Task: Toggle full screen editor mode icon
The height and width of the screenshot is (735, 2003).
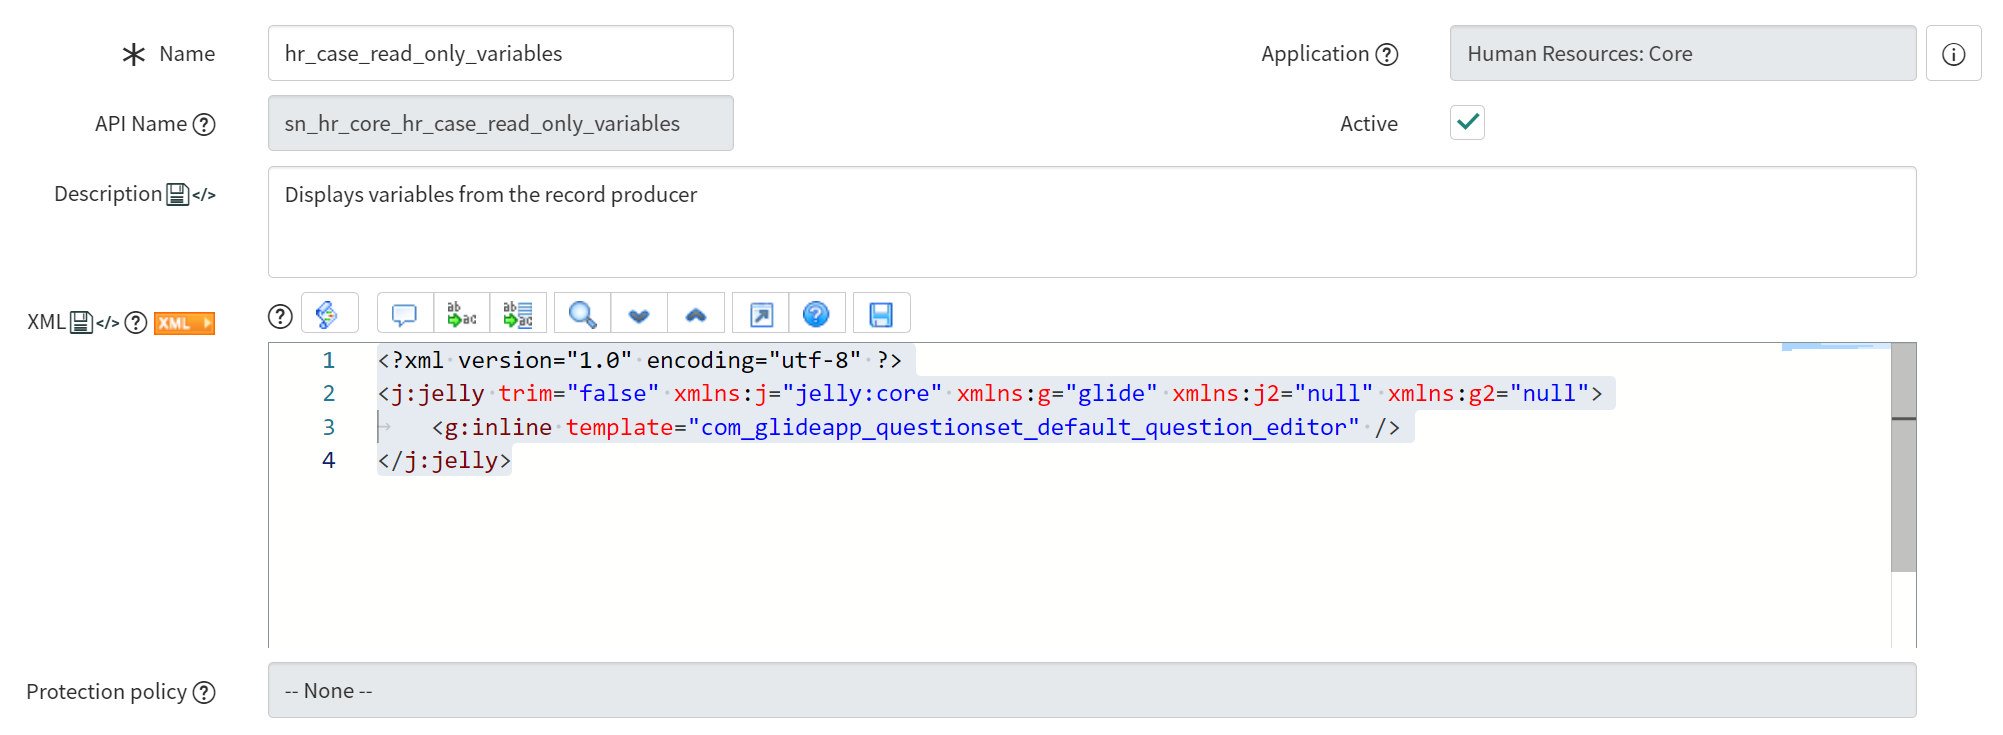Action: click(761, 315)
